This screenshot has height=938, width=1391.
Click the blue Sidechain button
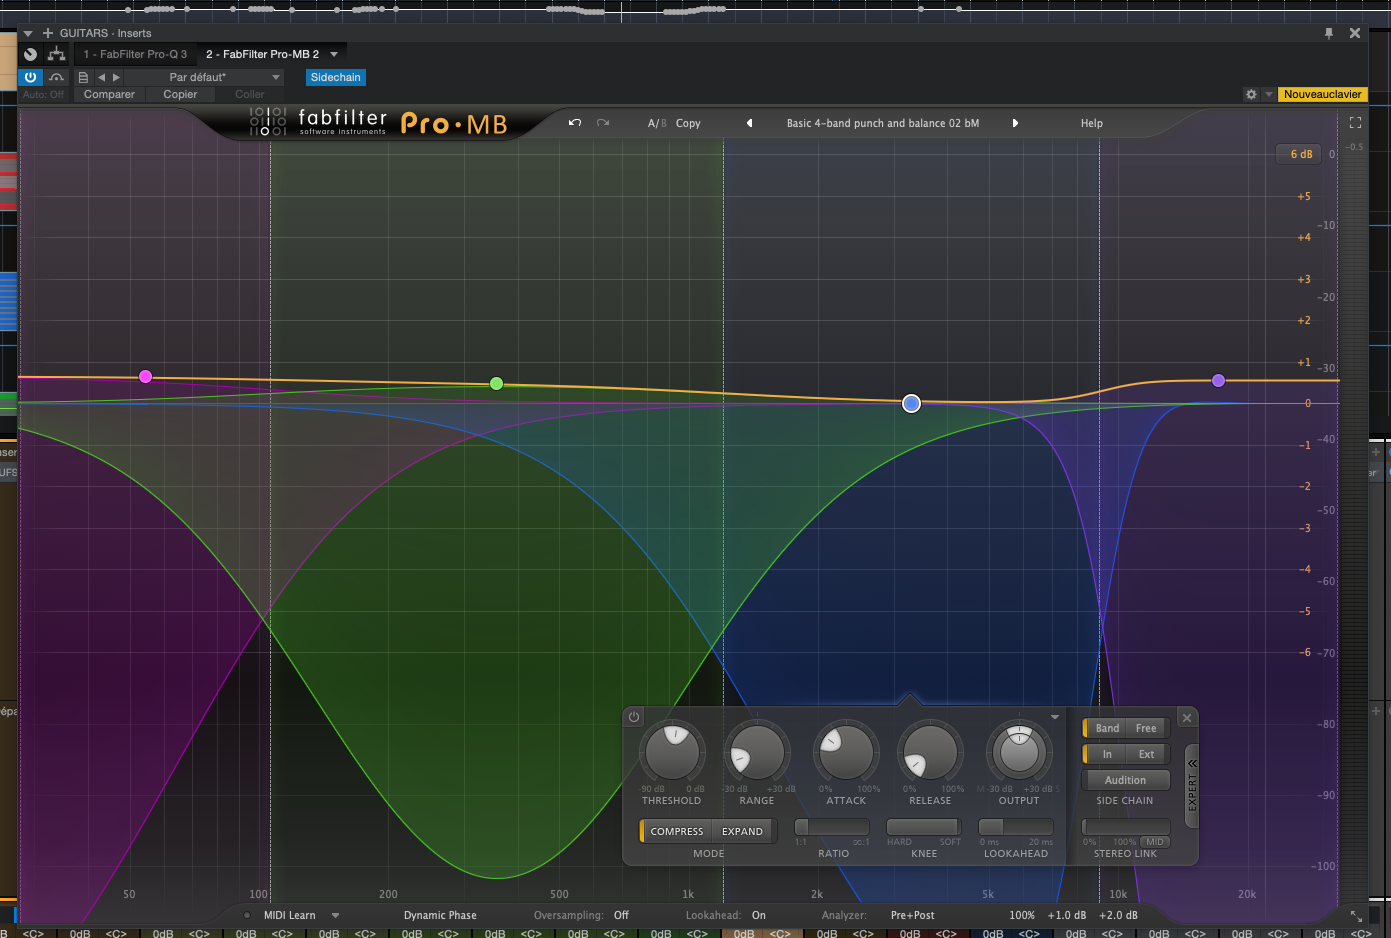coord(335,77)
